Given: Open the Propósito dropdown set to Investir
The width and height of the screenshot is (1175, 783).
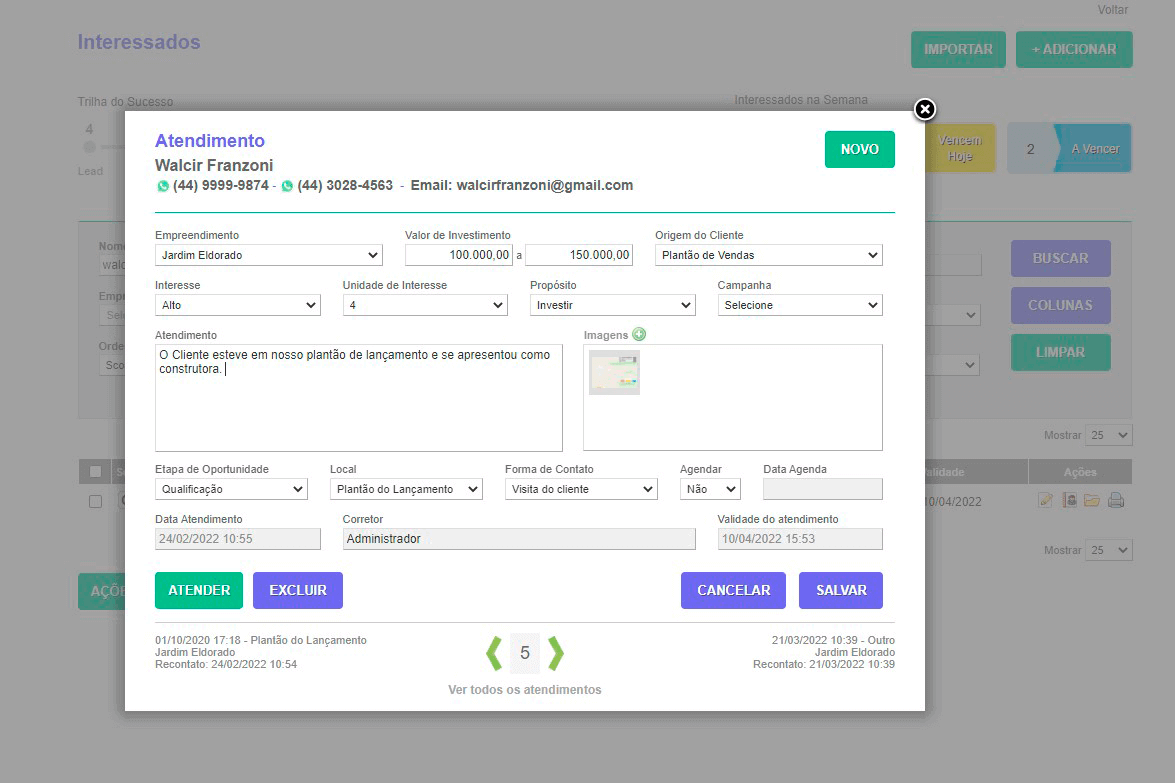Looking at the screenshot, I should tap(612, 305).
